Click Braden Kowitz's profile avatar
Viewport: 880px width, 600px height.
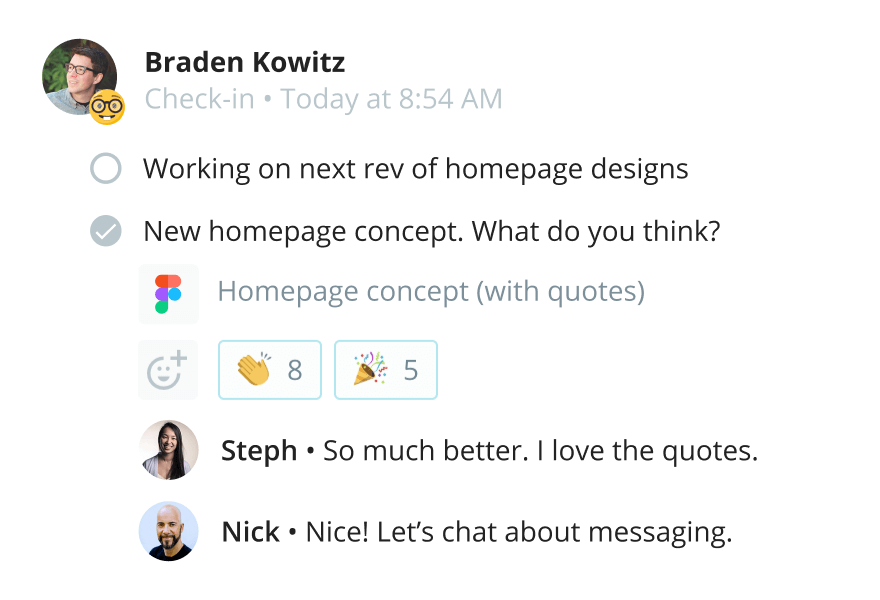click(78, 76)
